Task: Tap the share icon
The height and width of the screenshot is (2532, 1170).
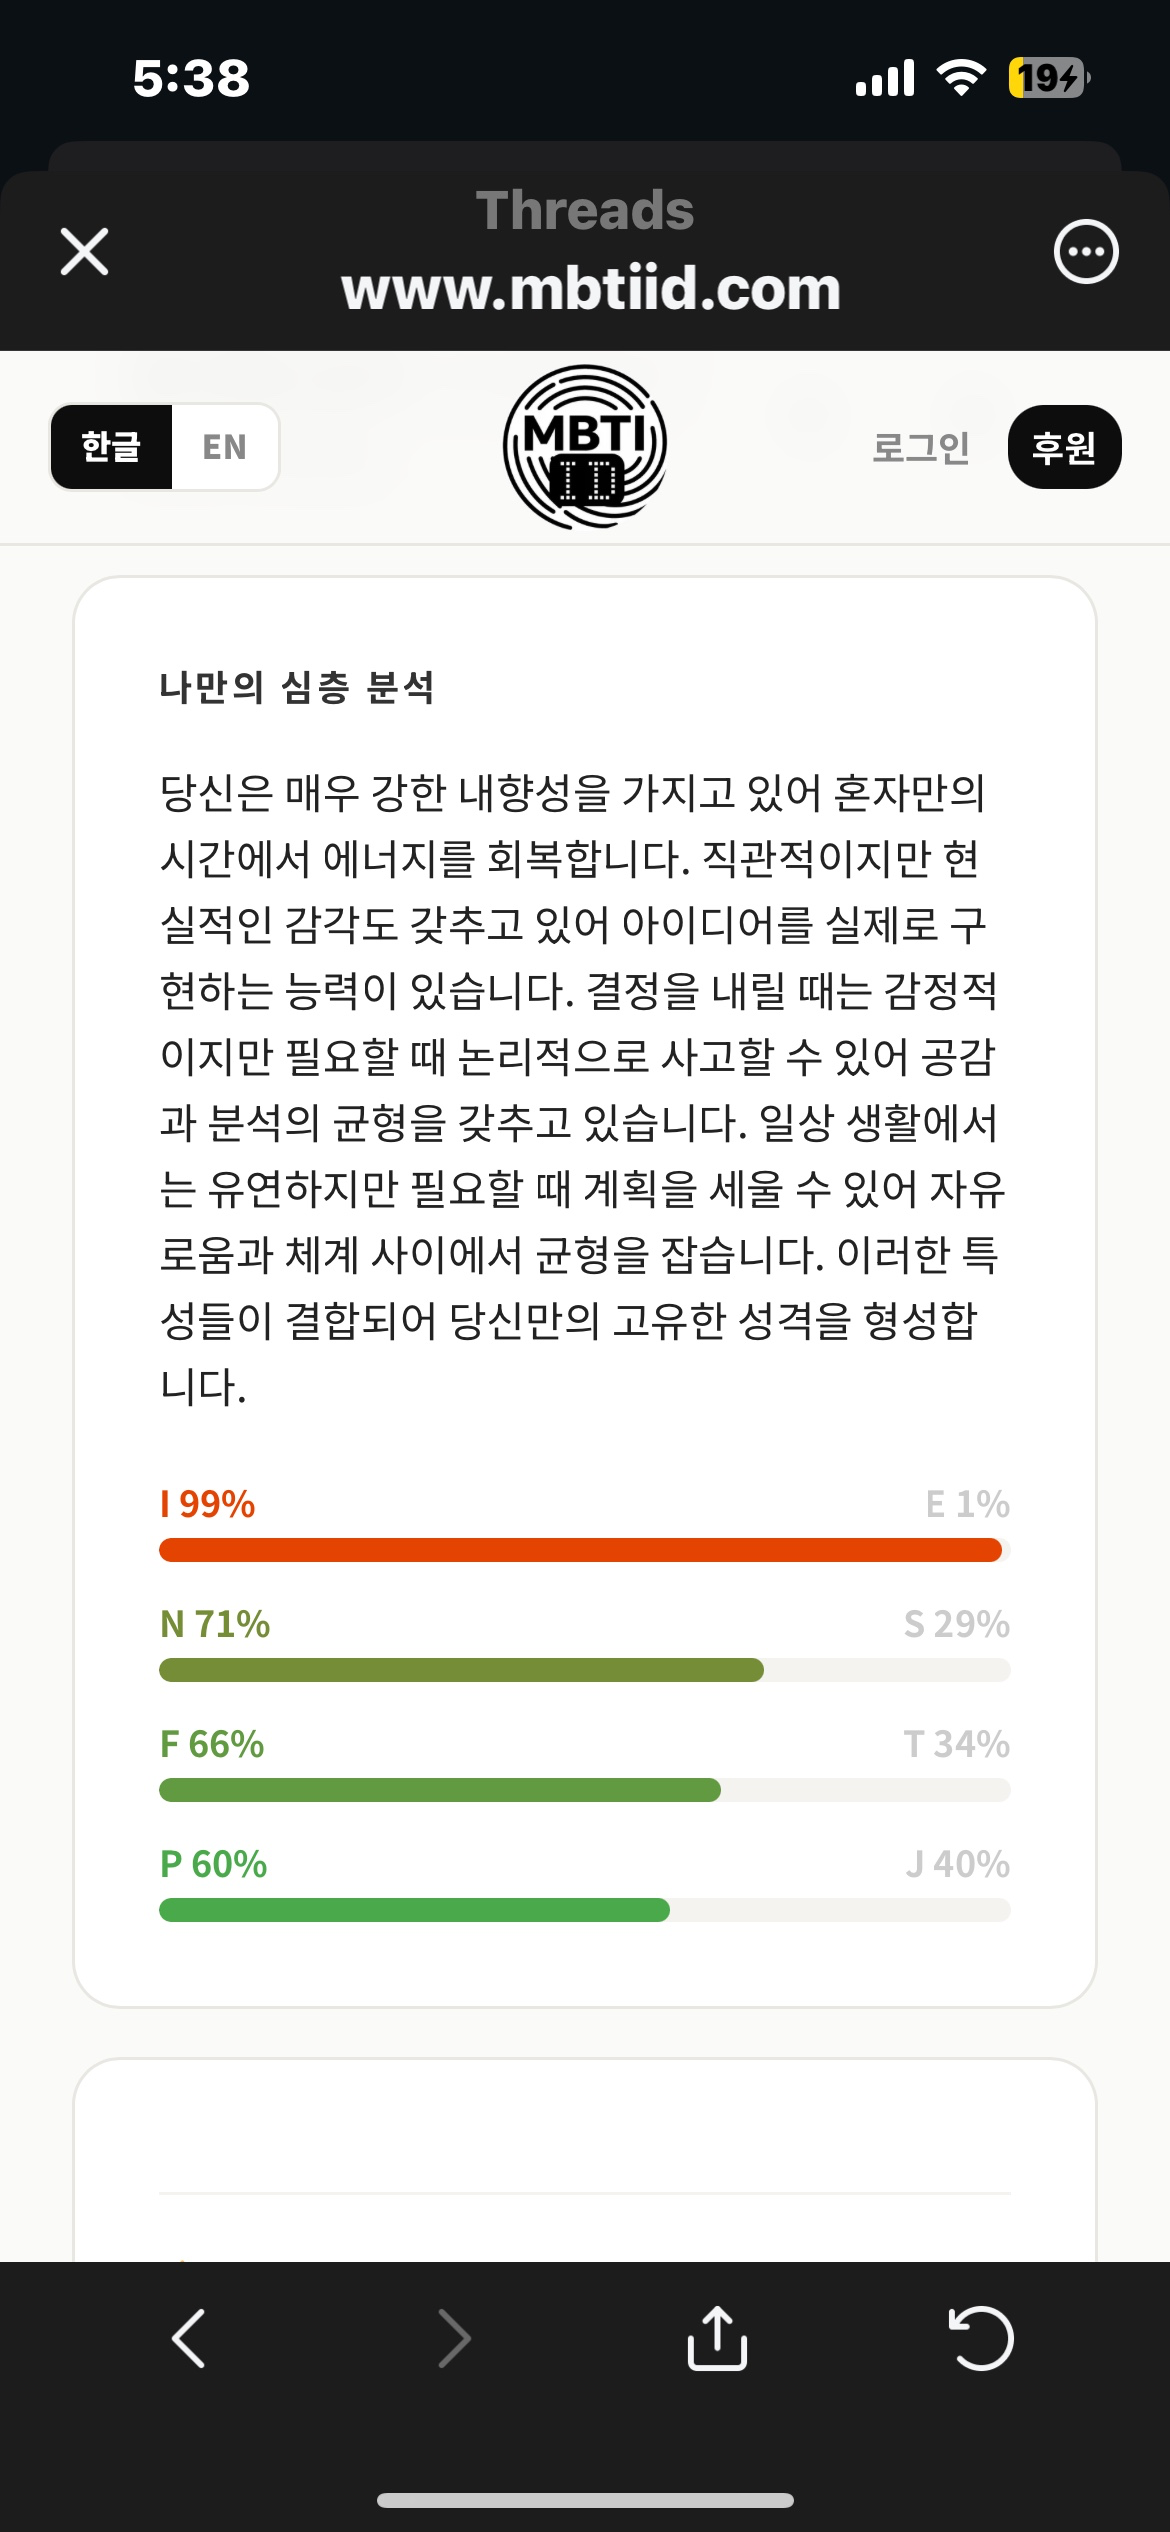Action: [717, 2338]
